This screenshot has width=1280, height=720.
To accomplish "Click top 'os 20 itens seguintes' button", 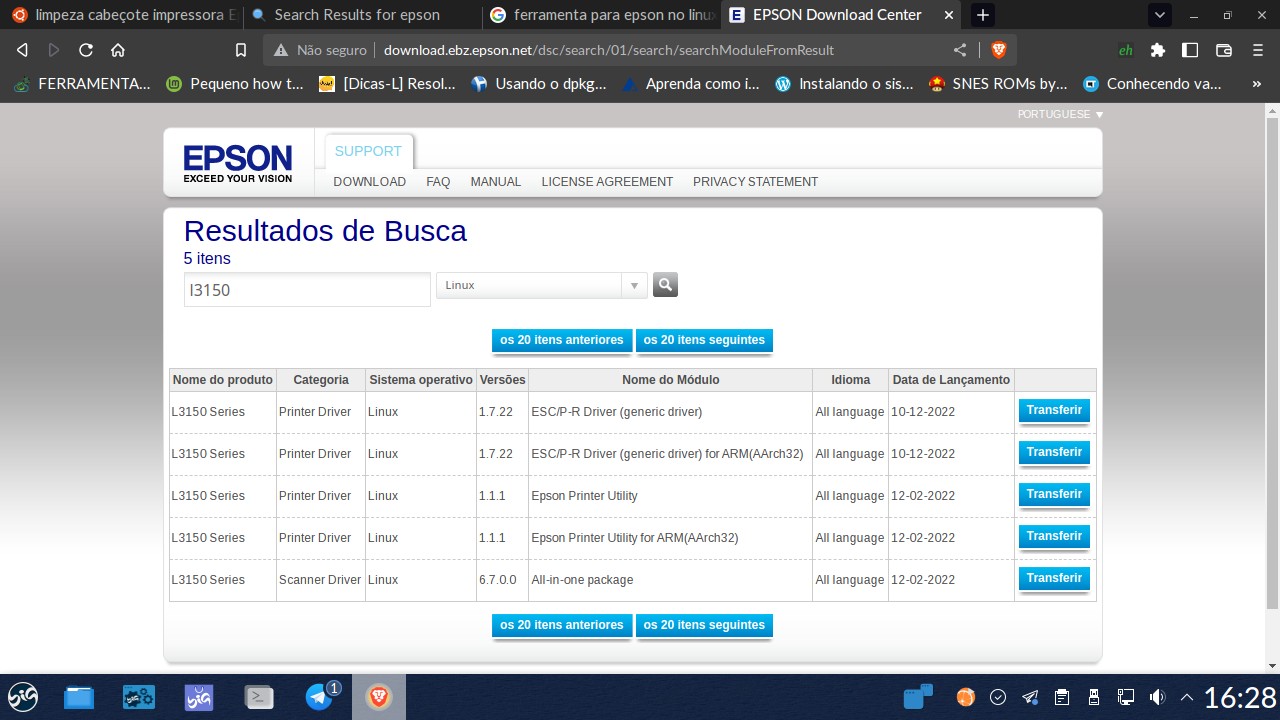I will (704, 340).
